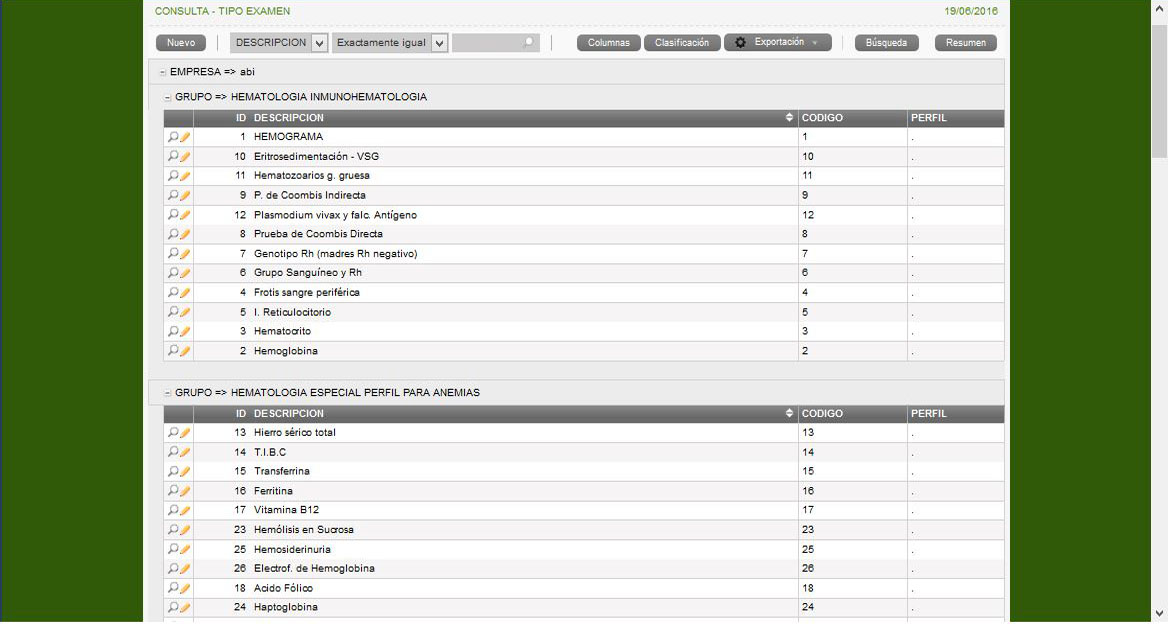Click the Nuevo button

tap(181, 43)
